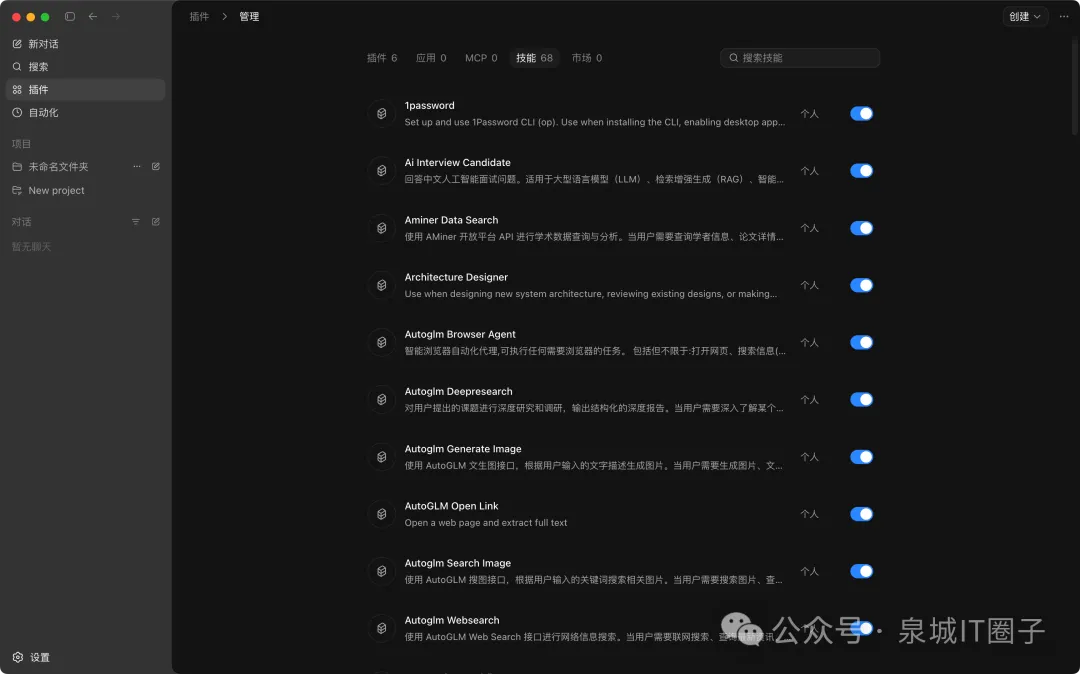Disable the Autoglm Generate Image toggle

click(x=861, y=456)
